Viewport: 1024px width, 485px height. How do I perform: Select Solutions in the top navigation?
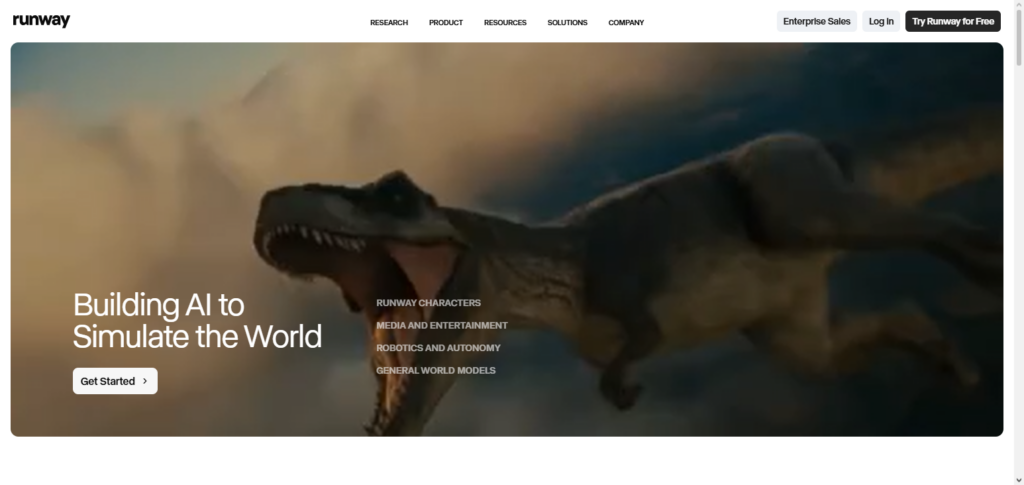click(x=567, y=22)
